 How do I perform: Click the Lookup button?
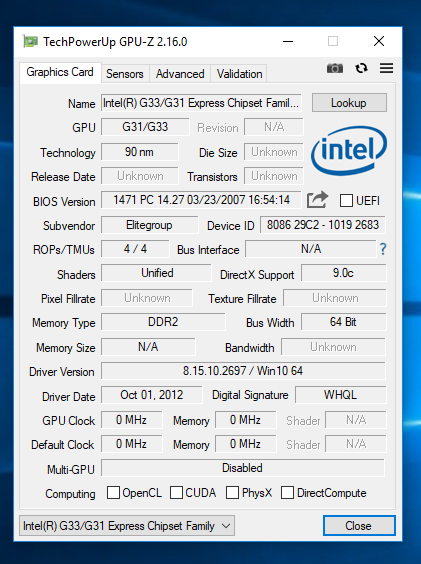349,103
